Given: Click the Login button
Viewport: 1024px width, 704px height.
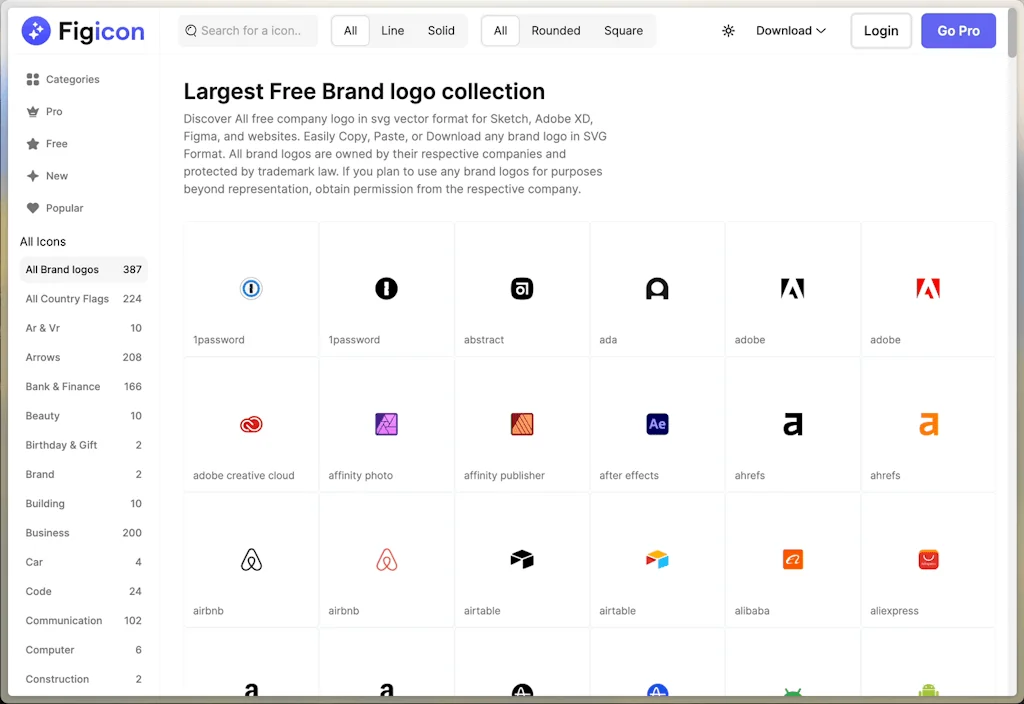Looking at the screenshot, I should [880, 31].
